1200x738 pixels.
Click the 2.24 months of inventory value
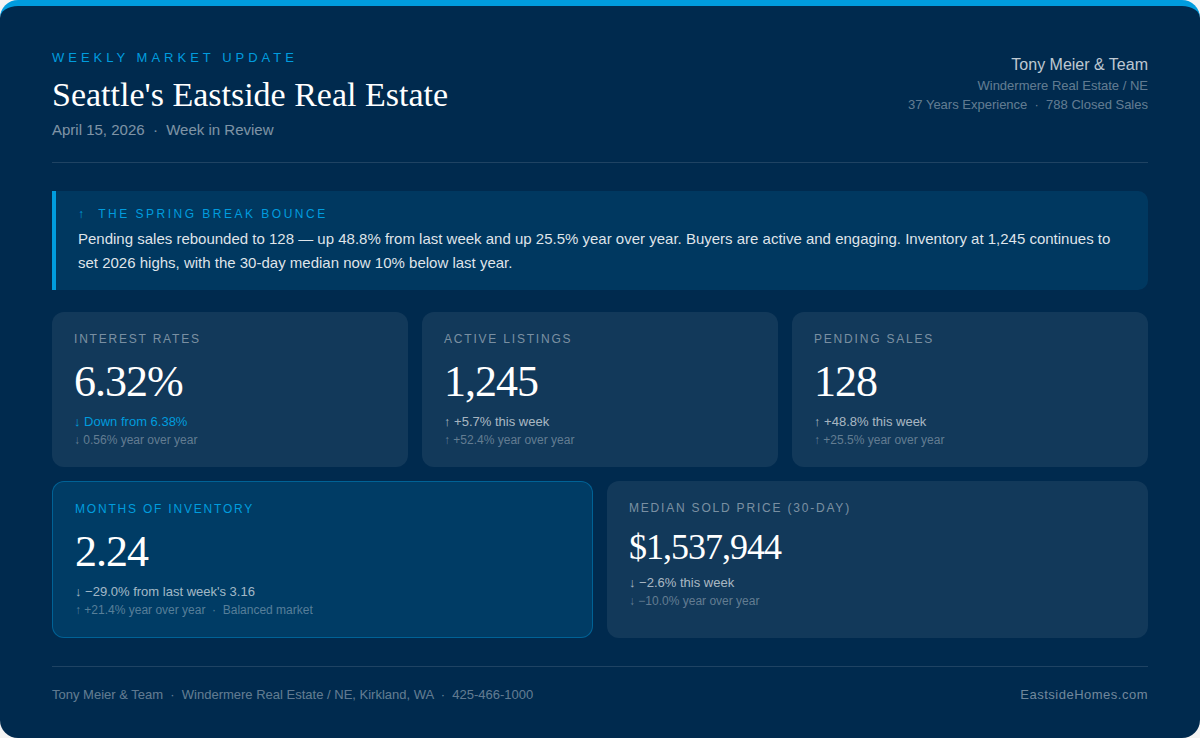[x=112, y=552]
